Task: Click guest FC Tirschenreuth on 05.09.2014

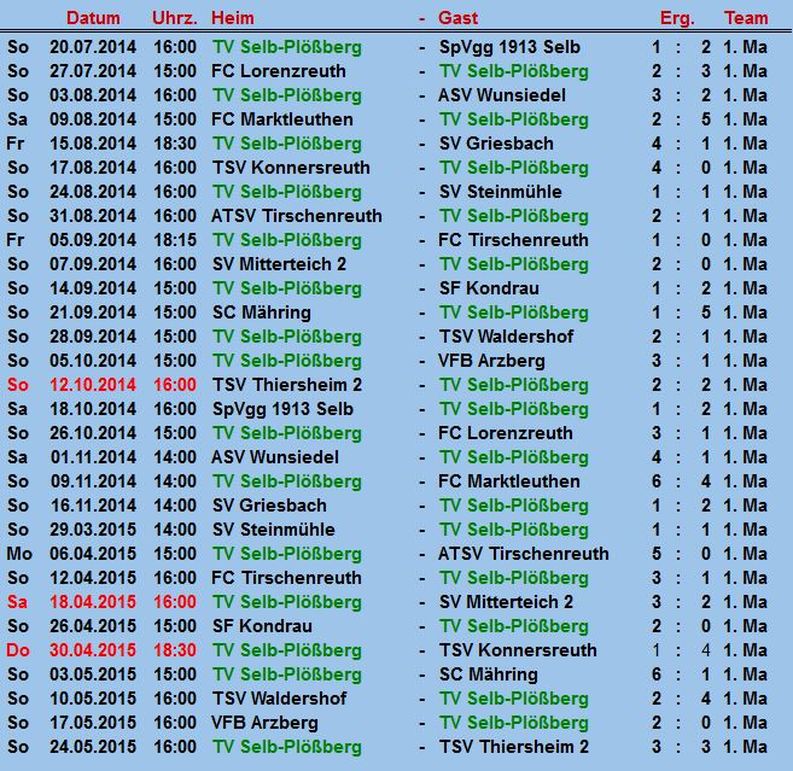Action: (513, 240)
